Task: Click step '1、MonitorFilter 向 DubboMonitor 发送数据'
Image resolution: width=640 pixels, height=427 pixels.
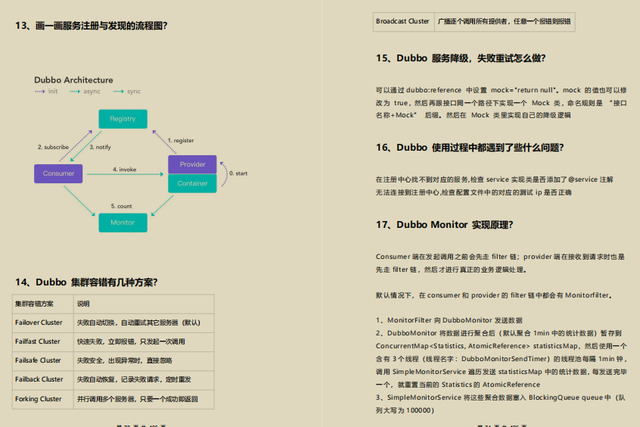Action: (449, 320)
